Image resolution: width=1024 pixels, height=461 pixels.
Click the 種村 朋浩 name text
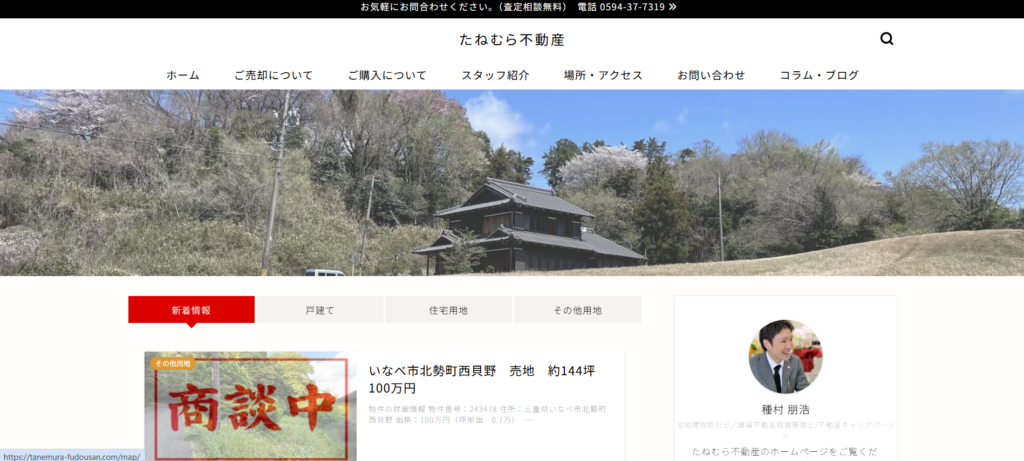point(786,409)
